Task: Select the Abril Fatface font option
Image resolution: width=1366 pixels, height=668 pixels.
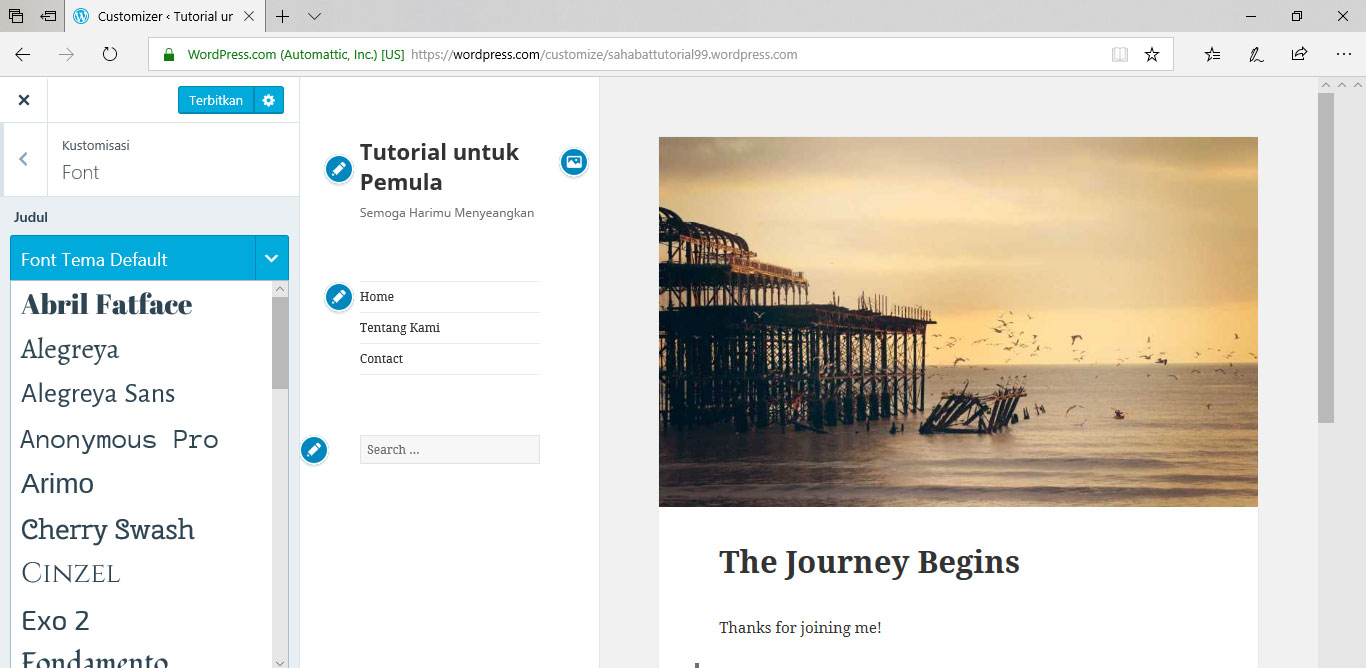Action: coord(107,304)
